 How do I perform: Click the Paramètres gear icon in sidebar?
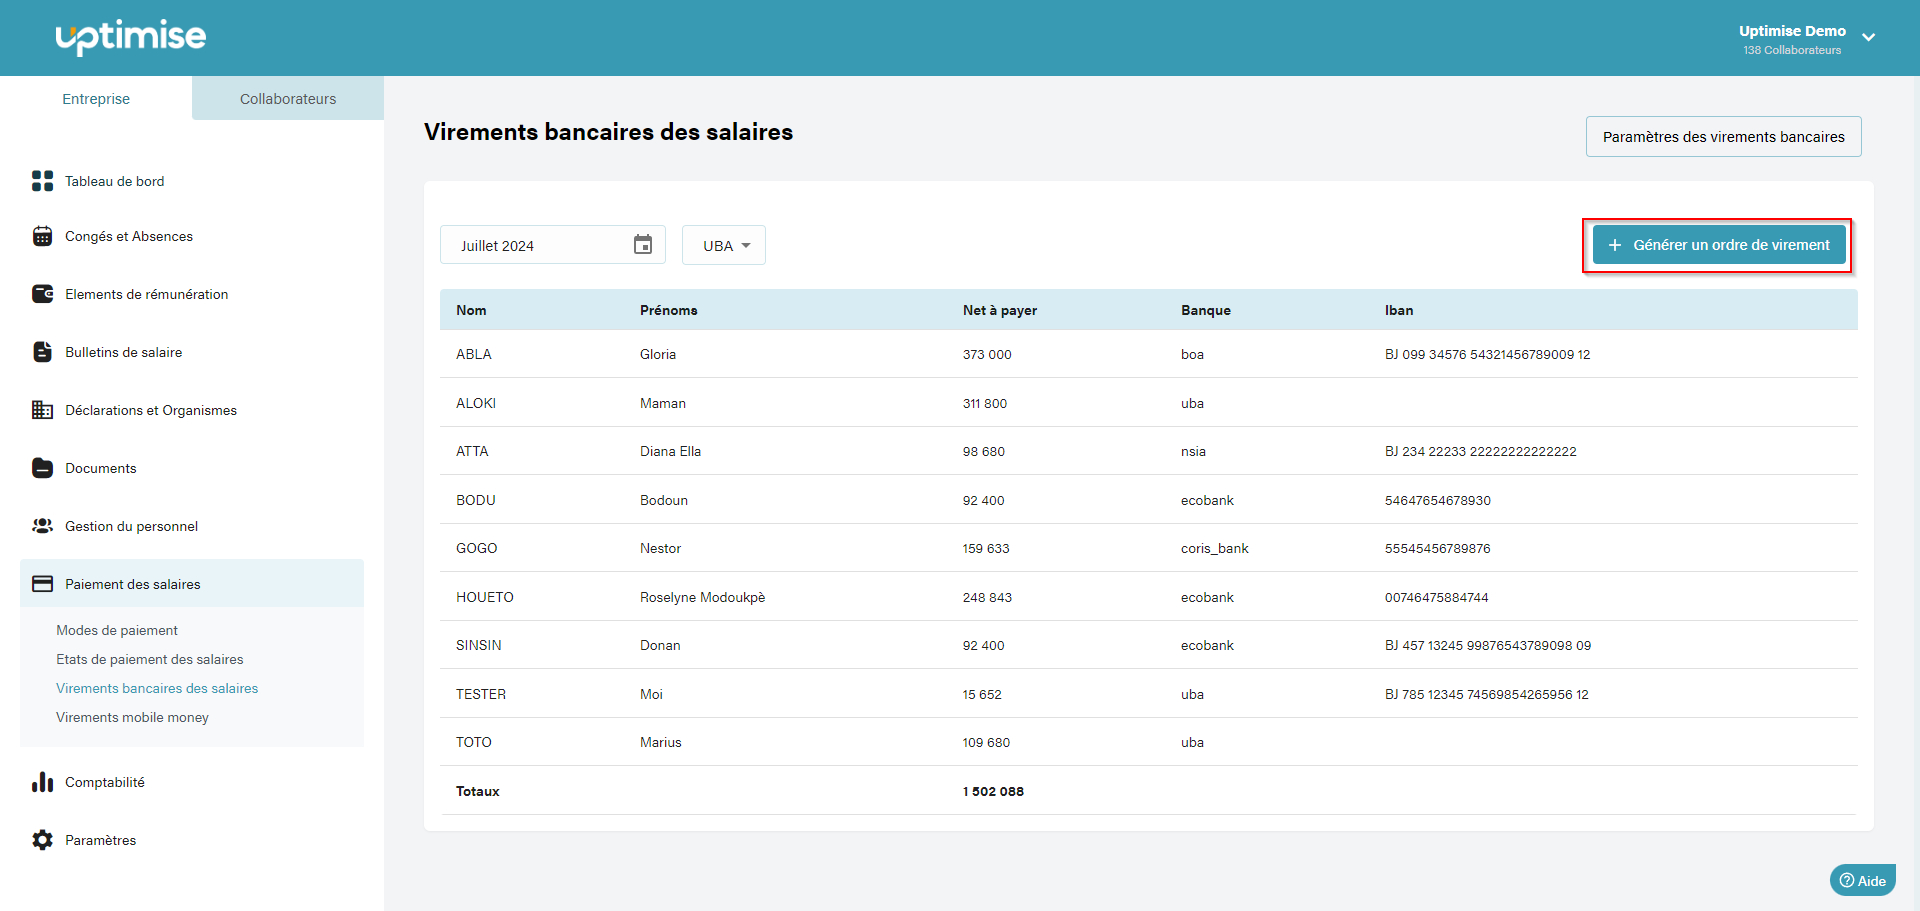42,840
